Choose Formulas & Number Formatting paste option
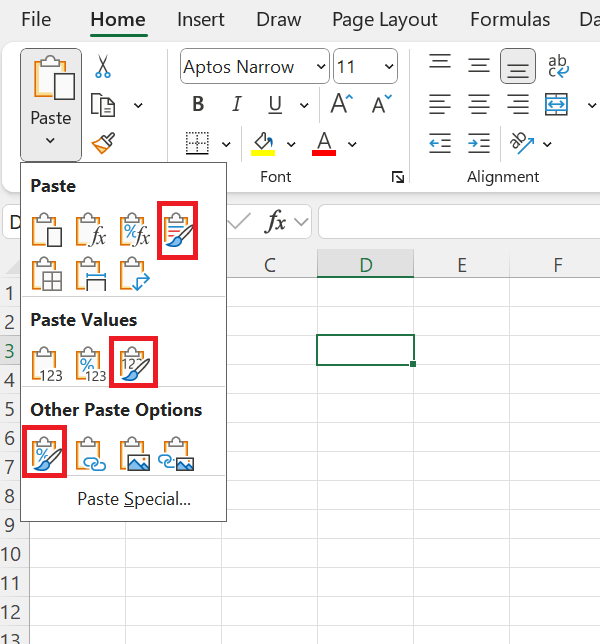 coord(134,230)
